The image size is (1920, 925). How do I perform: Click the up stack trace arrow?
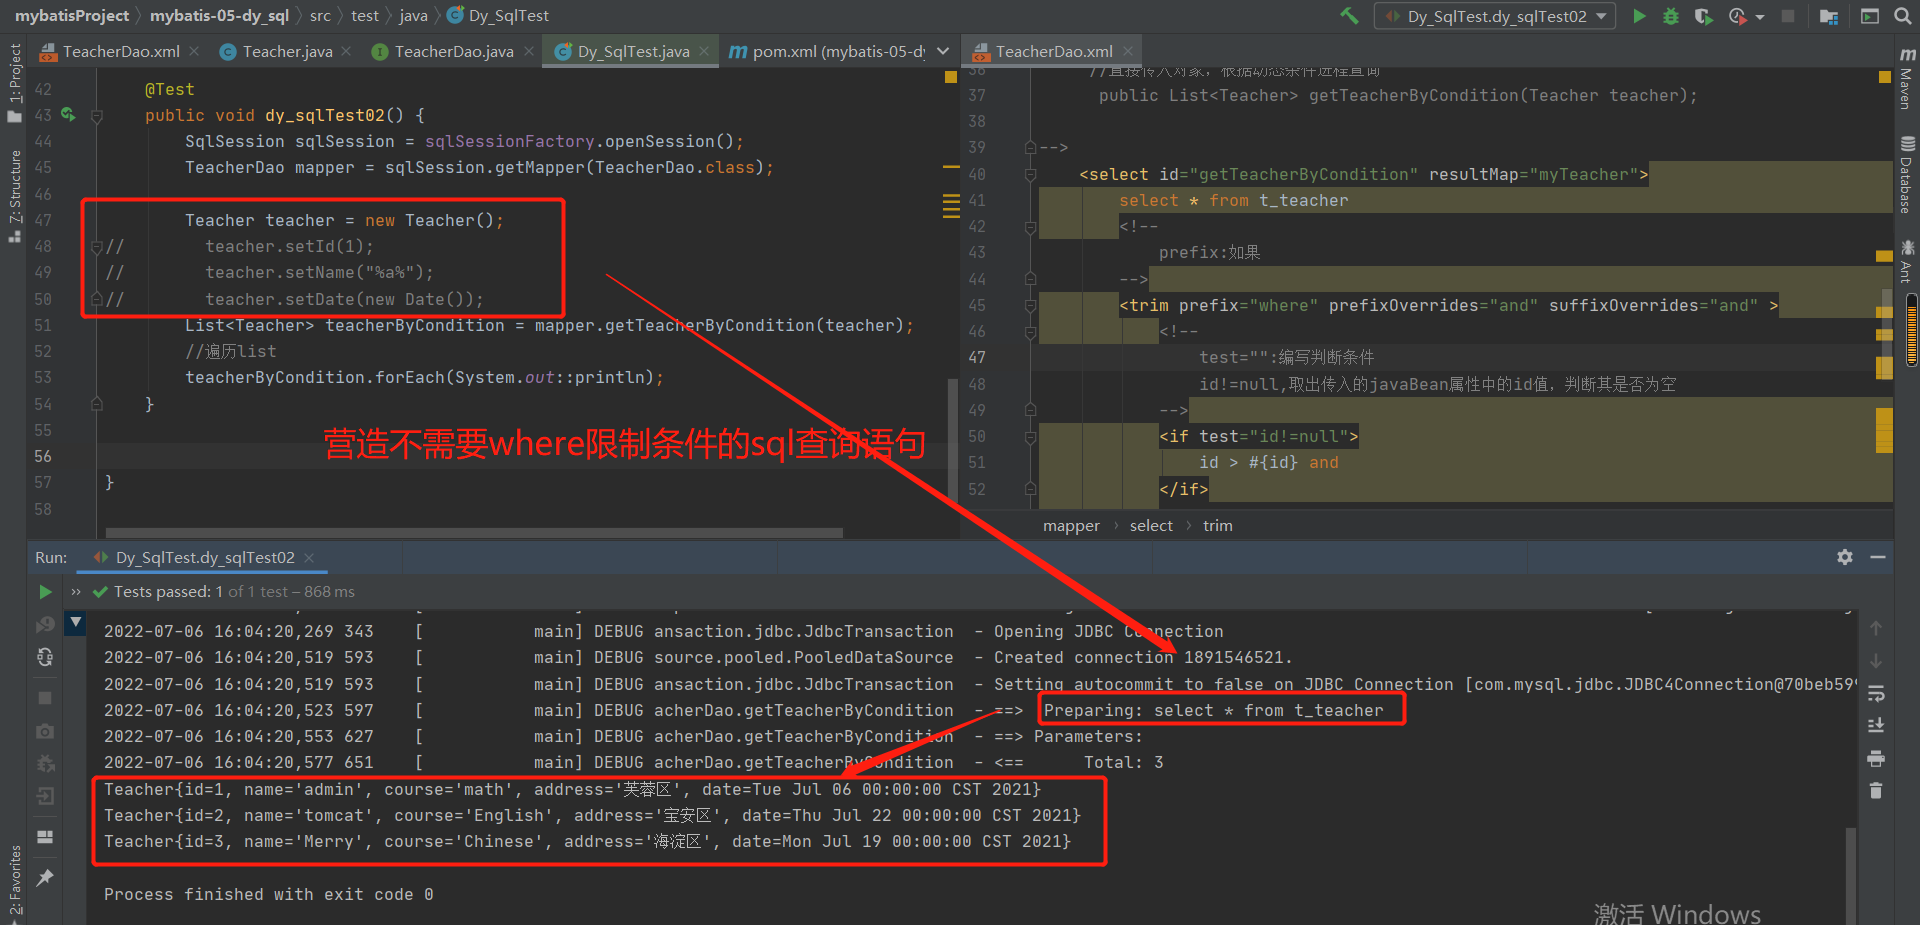1876,628
